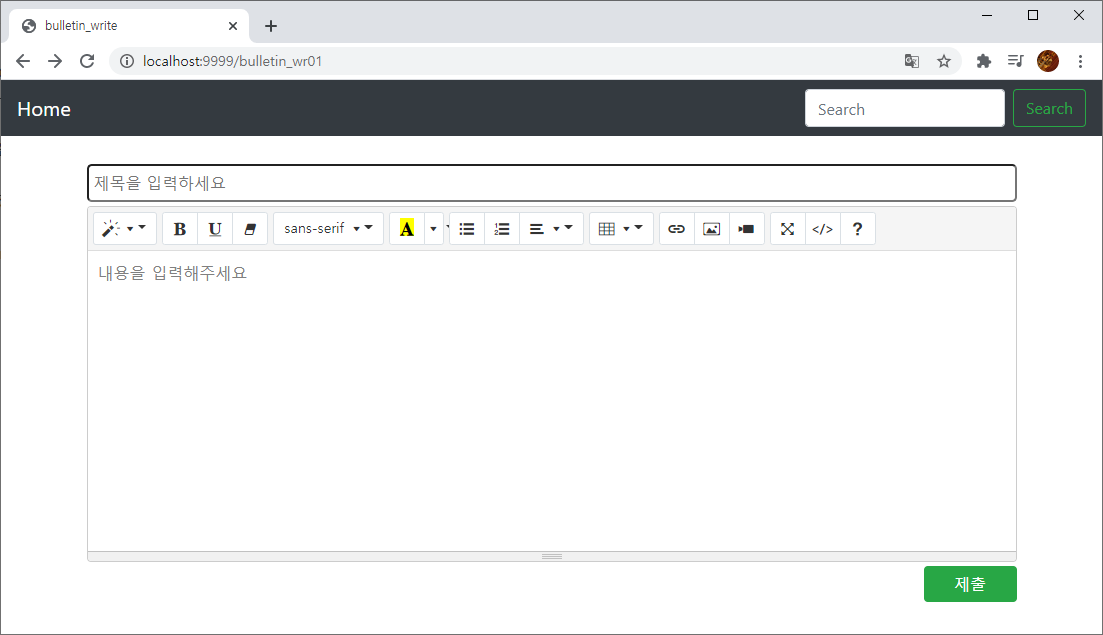This screenshot has width=1103, height=635.
Task: Click the green-outlined Search button
Action: (1049, 108)
